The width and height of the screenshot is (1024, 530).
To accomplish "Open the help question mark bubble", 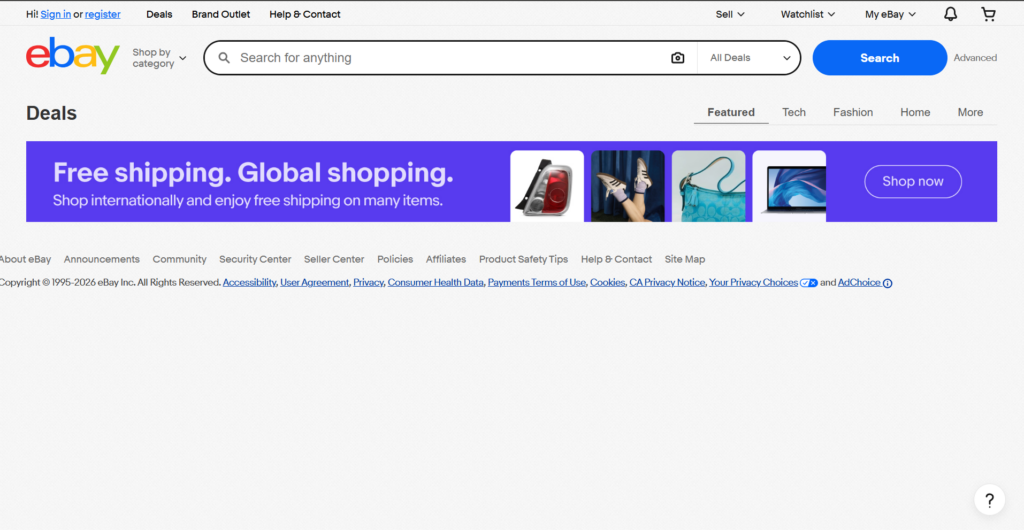I will (989, 501).
